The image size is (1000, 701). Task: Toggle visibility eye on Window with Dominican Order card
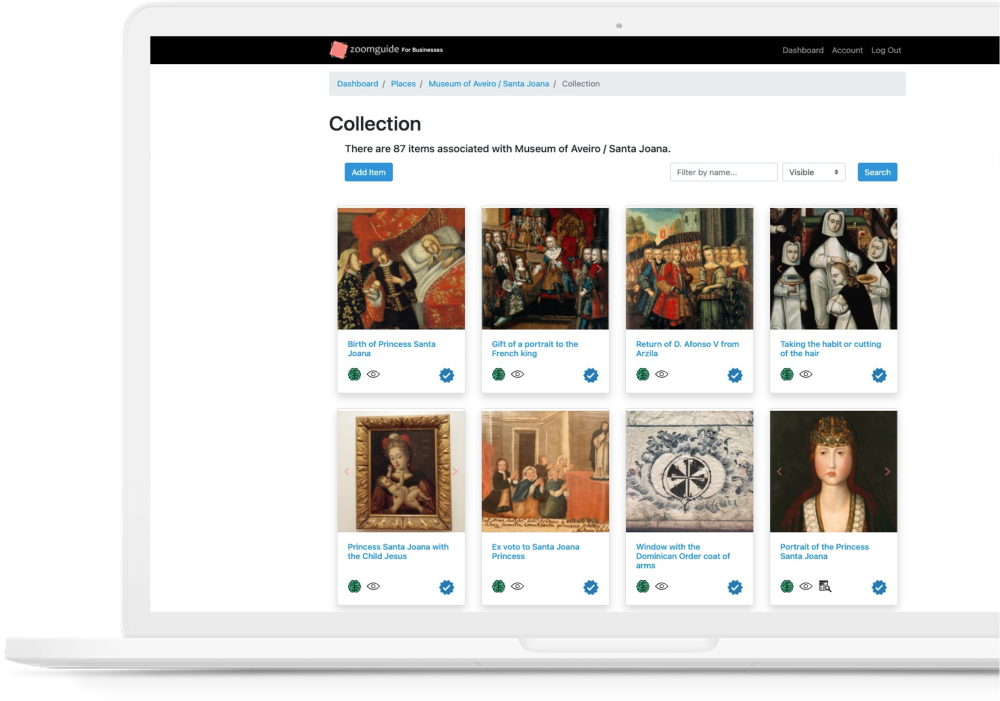tap(662, 586)
